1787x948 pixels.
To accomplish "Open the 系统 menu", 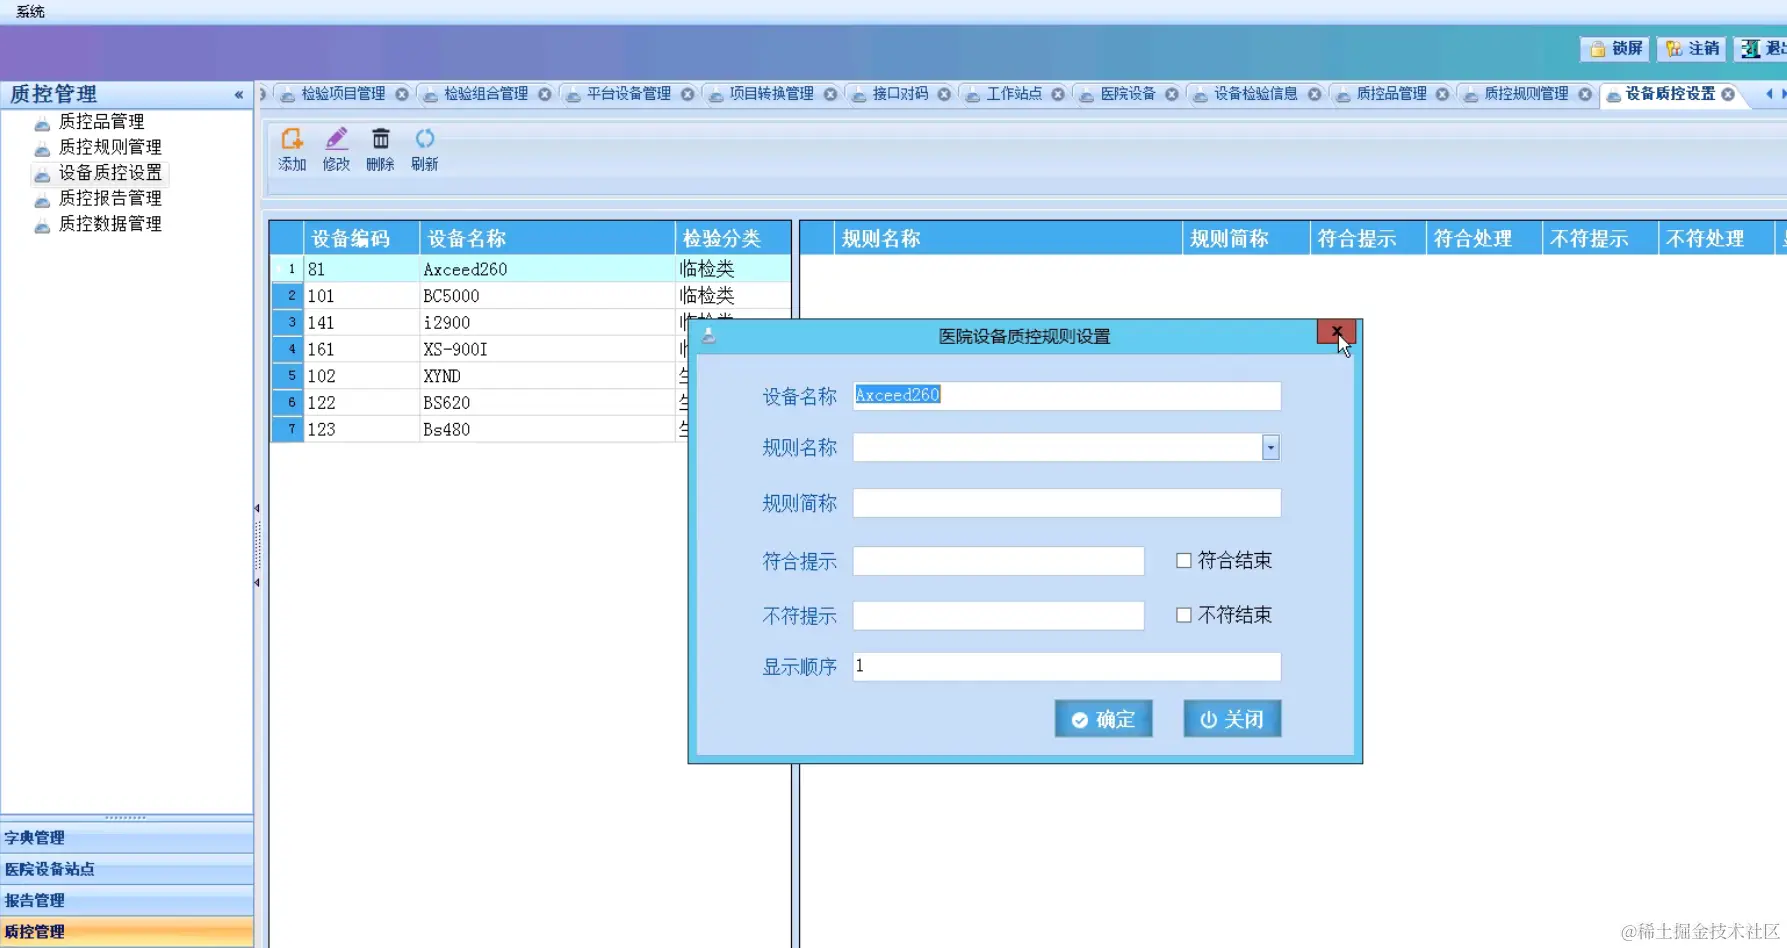I will (x=30, y=11).
